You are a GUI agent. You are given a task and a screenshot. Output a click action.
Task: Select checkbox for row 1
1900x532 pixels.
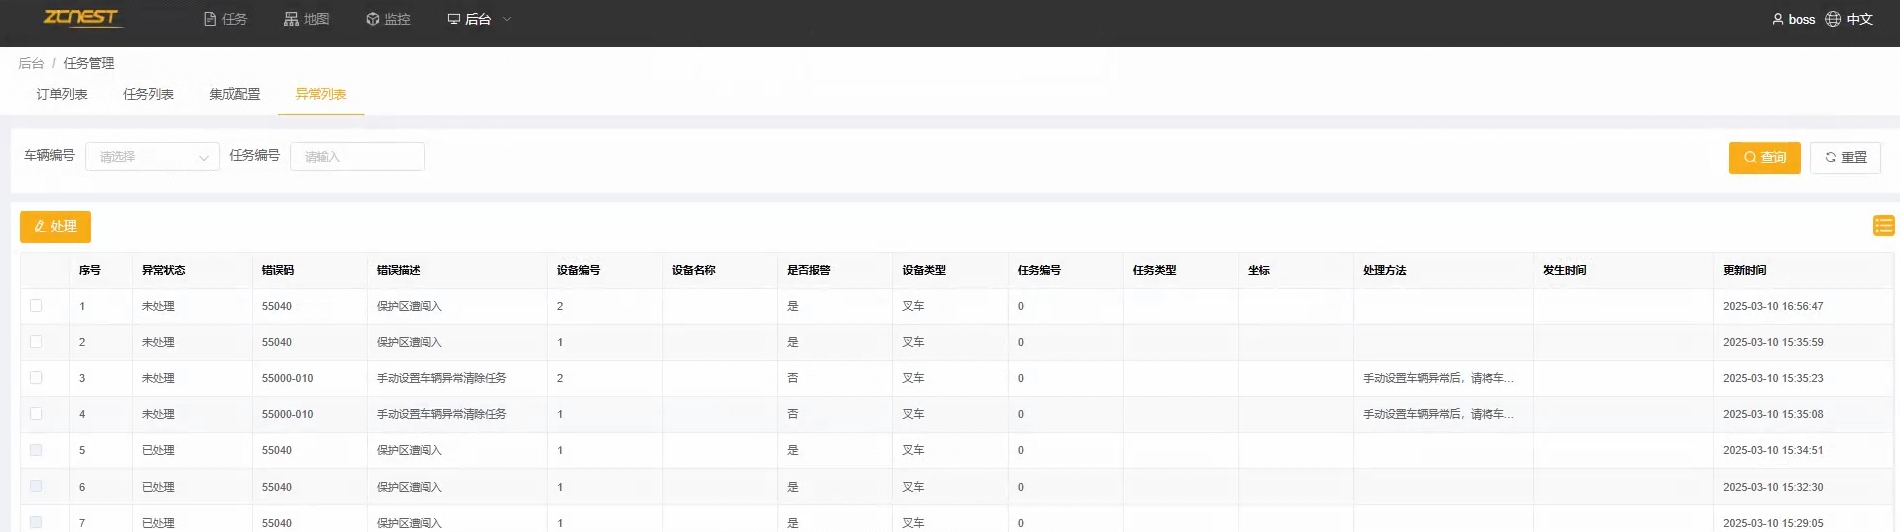tap(36, 306)
